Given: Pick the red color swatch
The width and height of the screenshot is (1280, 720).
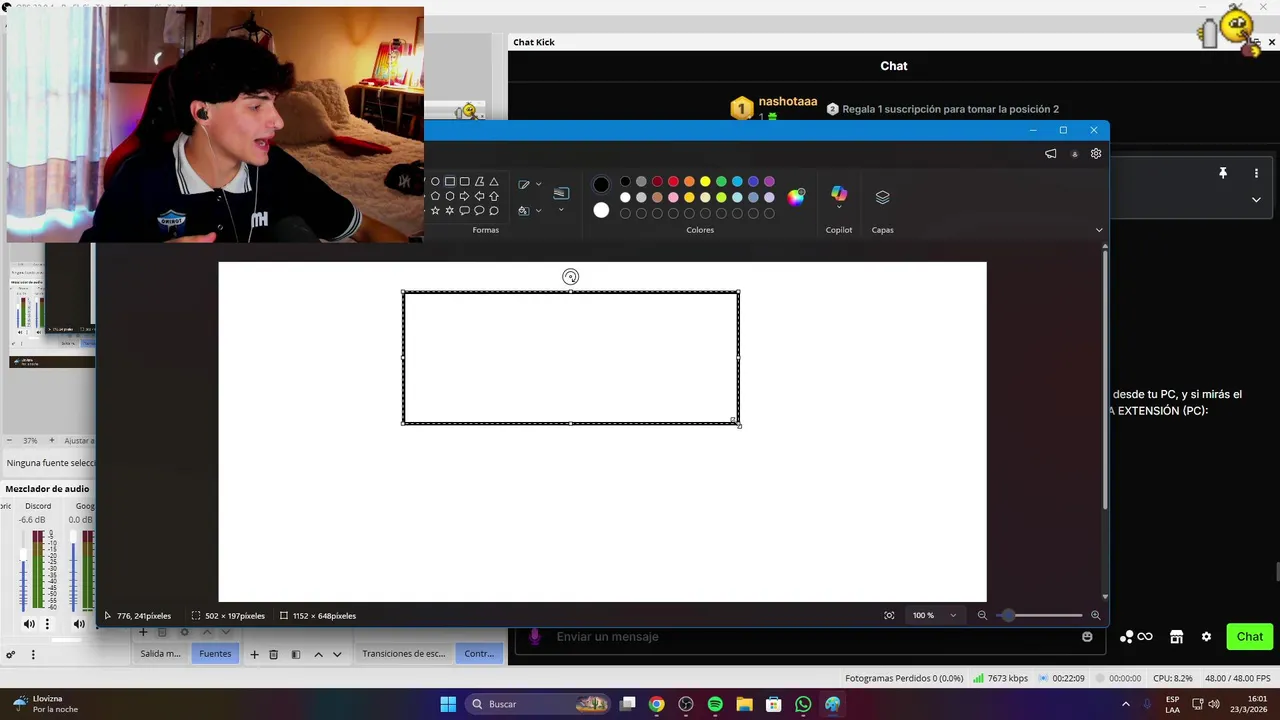Looking at the screenshot, I should [x=673, y=181].
